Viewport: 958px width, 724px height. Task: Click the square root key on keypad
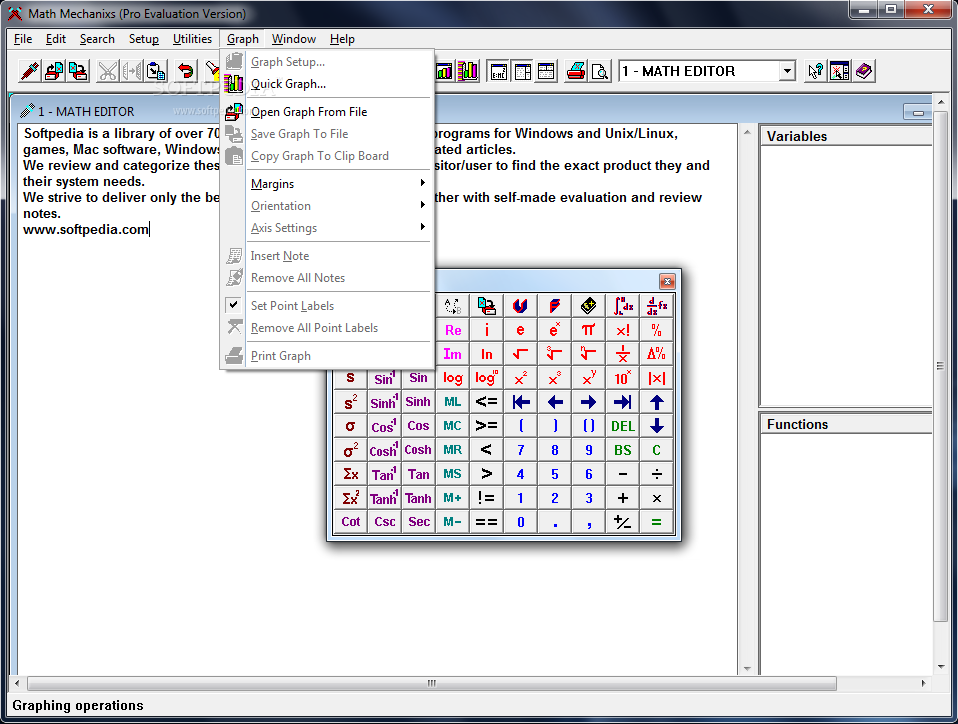(x=521, y=354)
